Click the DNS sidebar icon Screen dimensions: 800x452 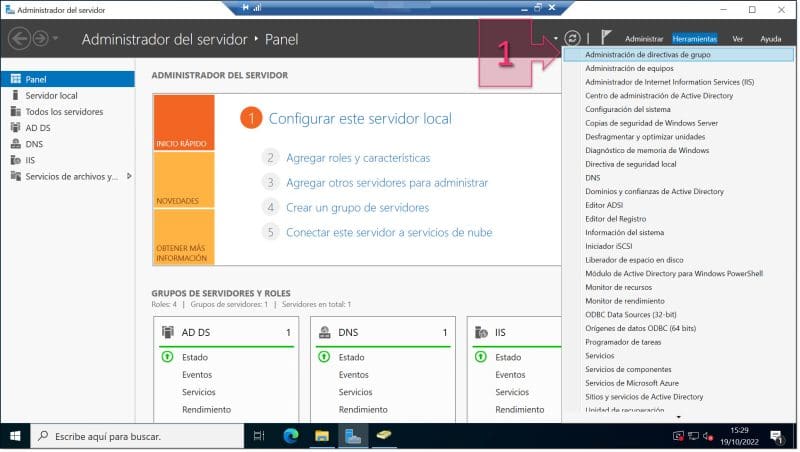click(16, 144)
